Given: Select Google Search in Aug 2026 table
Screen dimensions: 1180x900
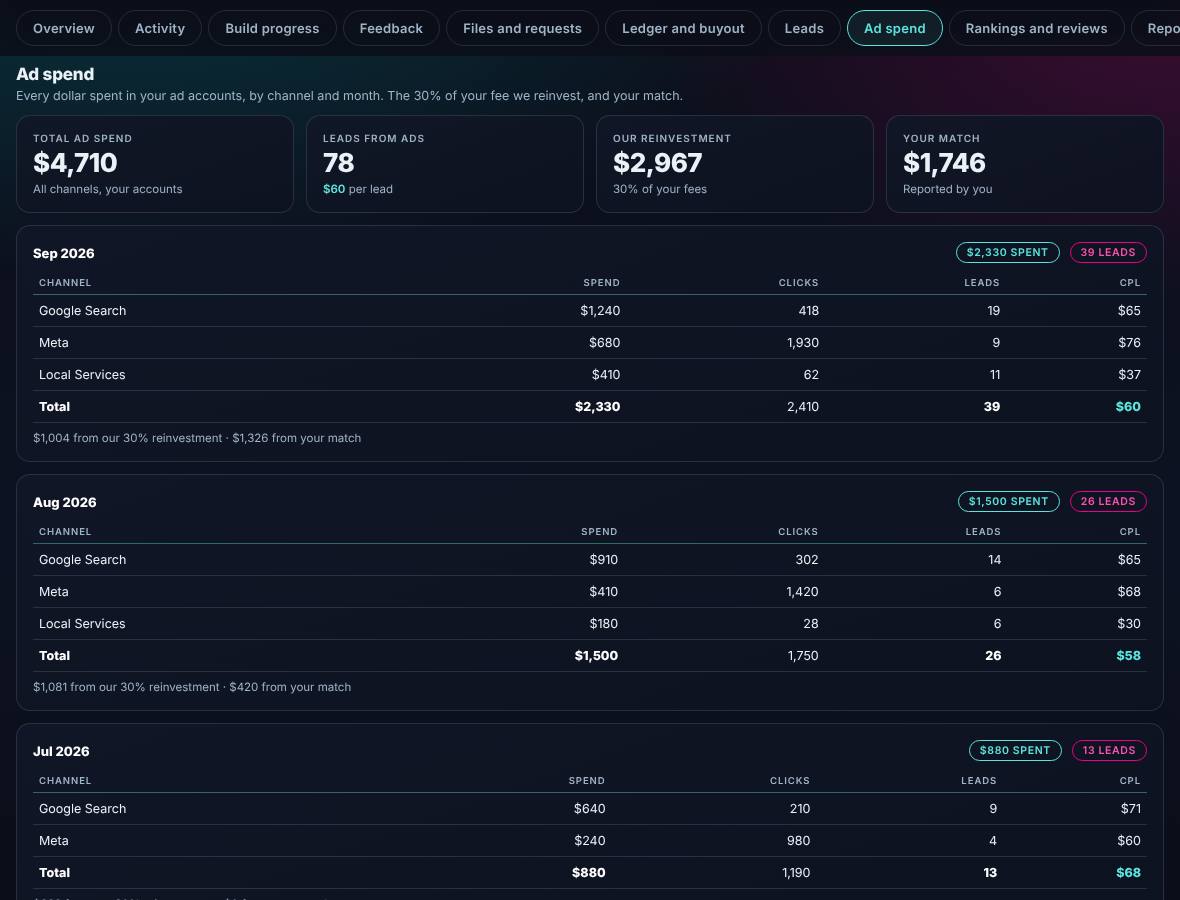Looking at the screenshot, I should coord(590,560).
